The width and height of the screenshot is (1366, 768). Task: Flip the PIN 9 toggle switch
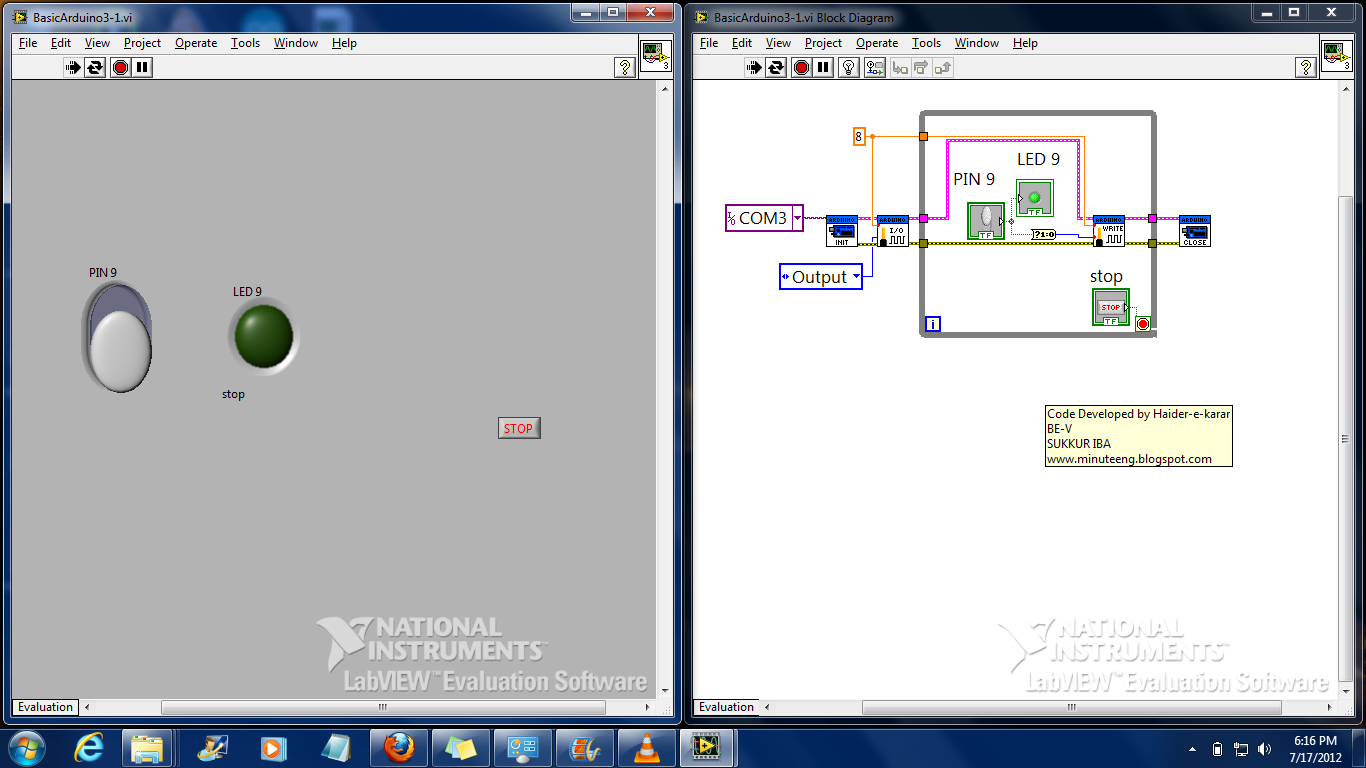tap(118, 337)
